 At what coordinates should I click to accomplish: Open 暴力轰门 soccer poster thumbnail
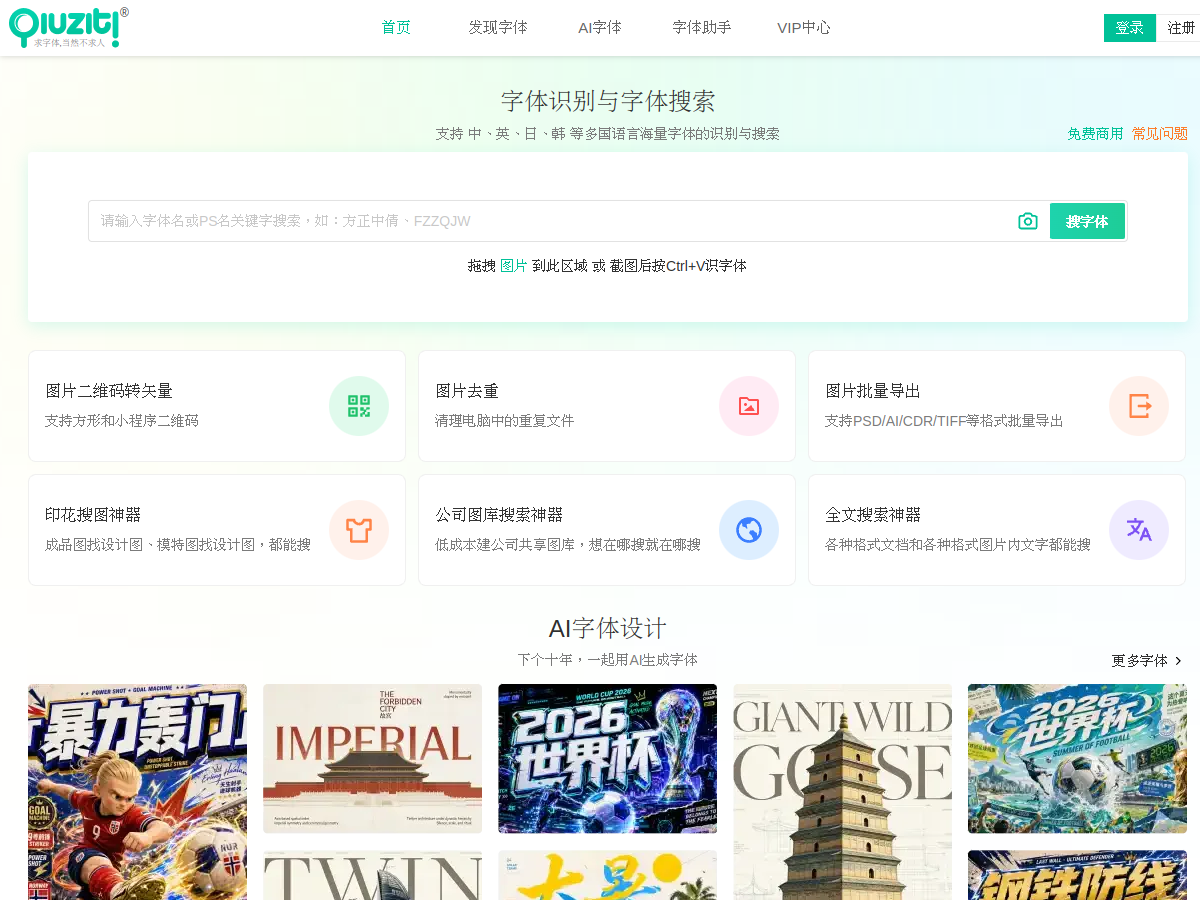[137, 792]
